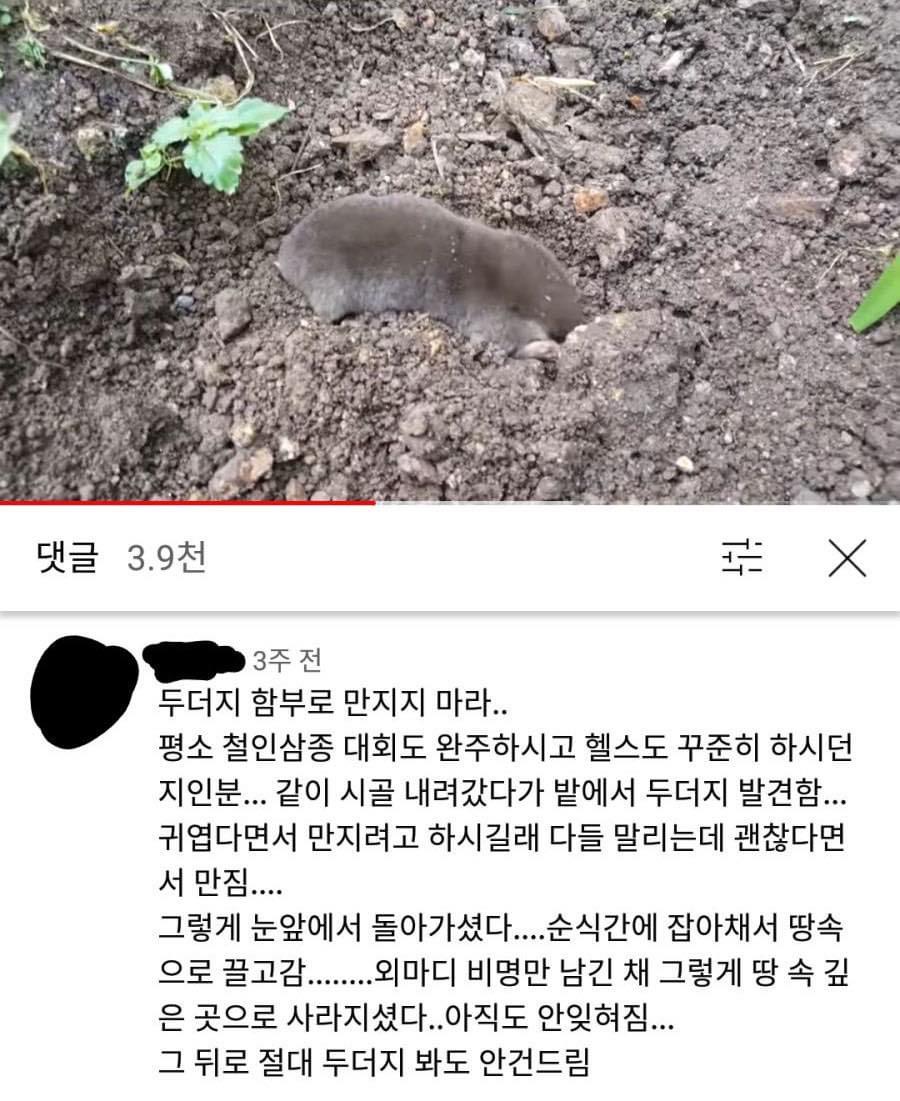Tap the last line "그 뒤로 절대 두더지"
Image resolution: width=900 pixels, height=1101 pixels.
pyautogui.click(x=374, y=1062)
